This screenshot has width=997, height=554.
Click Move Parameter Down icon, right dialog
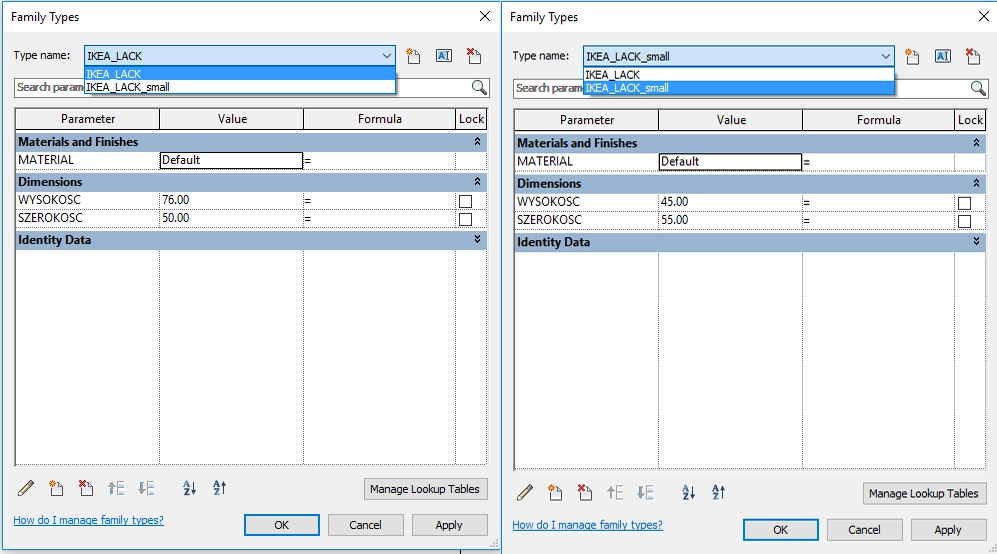coord(645,492)
